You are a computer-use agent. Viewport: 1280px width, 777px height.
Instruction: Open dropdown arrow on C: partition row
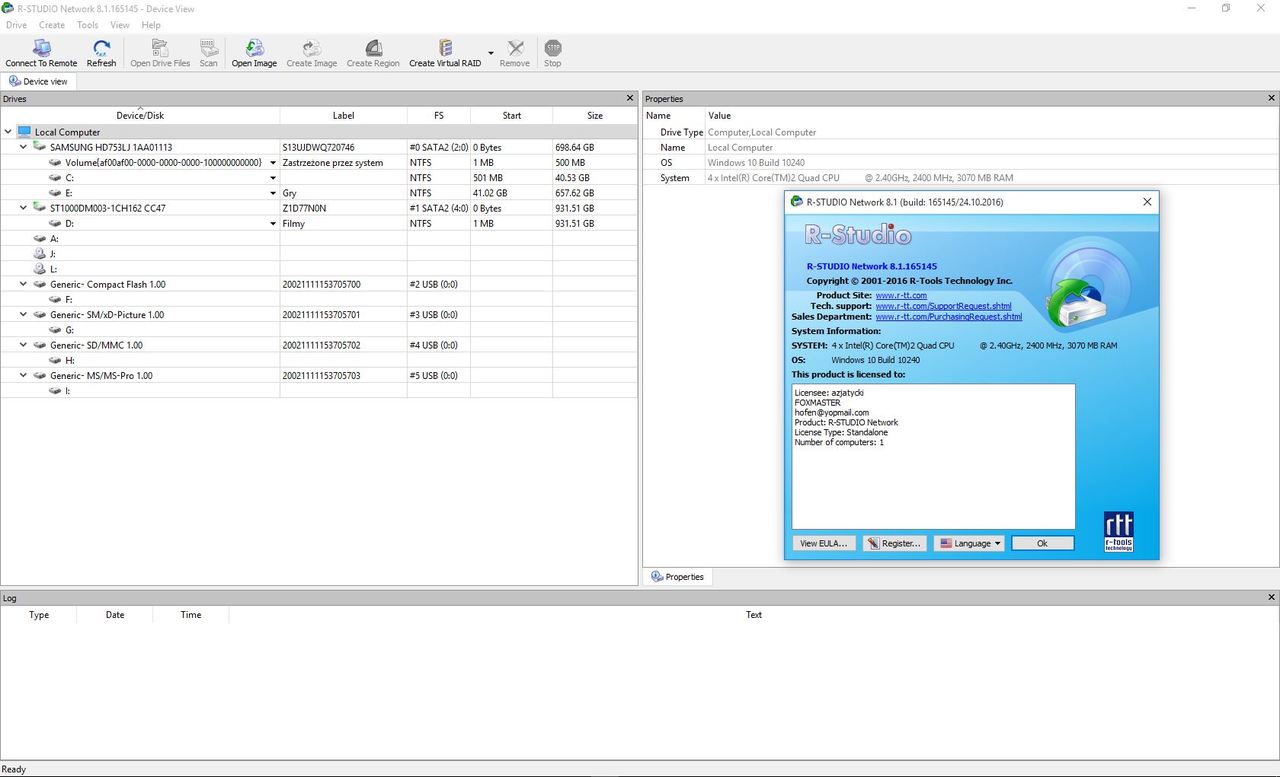(273, 178)
